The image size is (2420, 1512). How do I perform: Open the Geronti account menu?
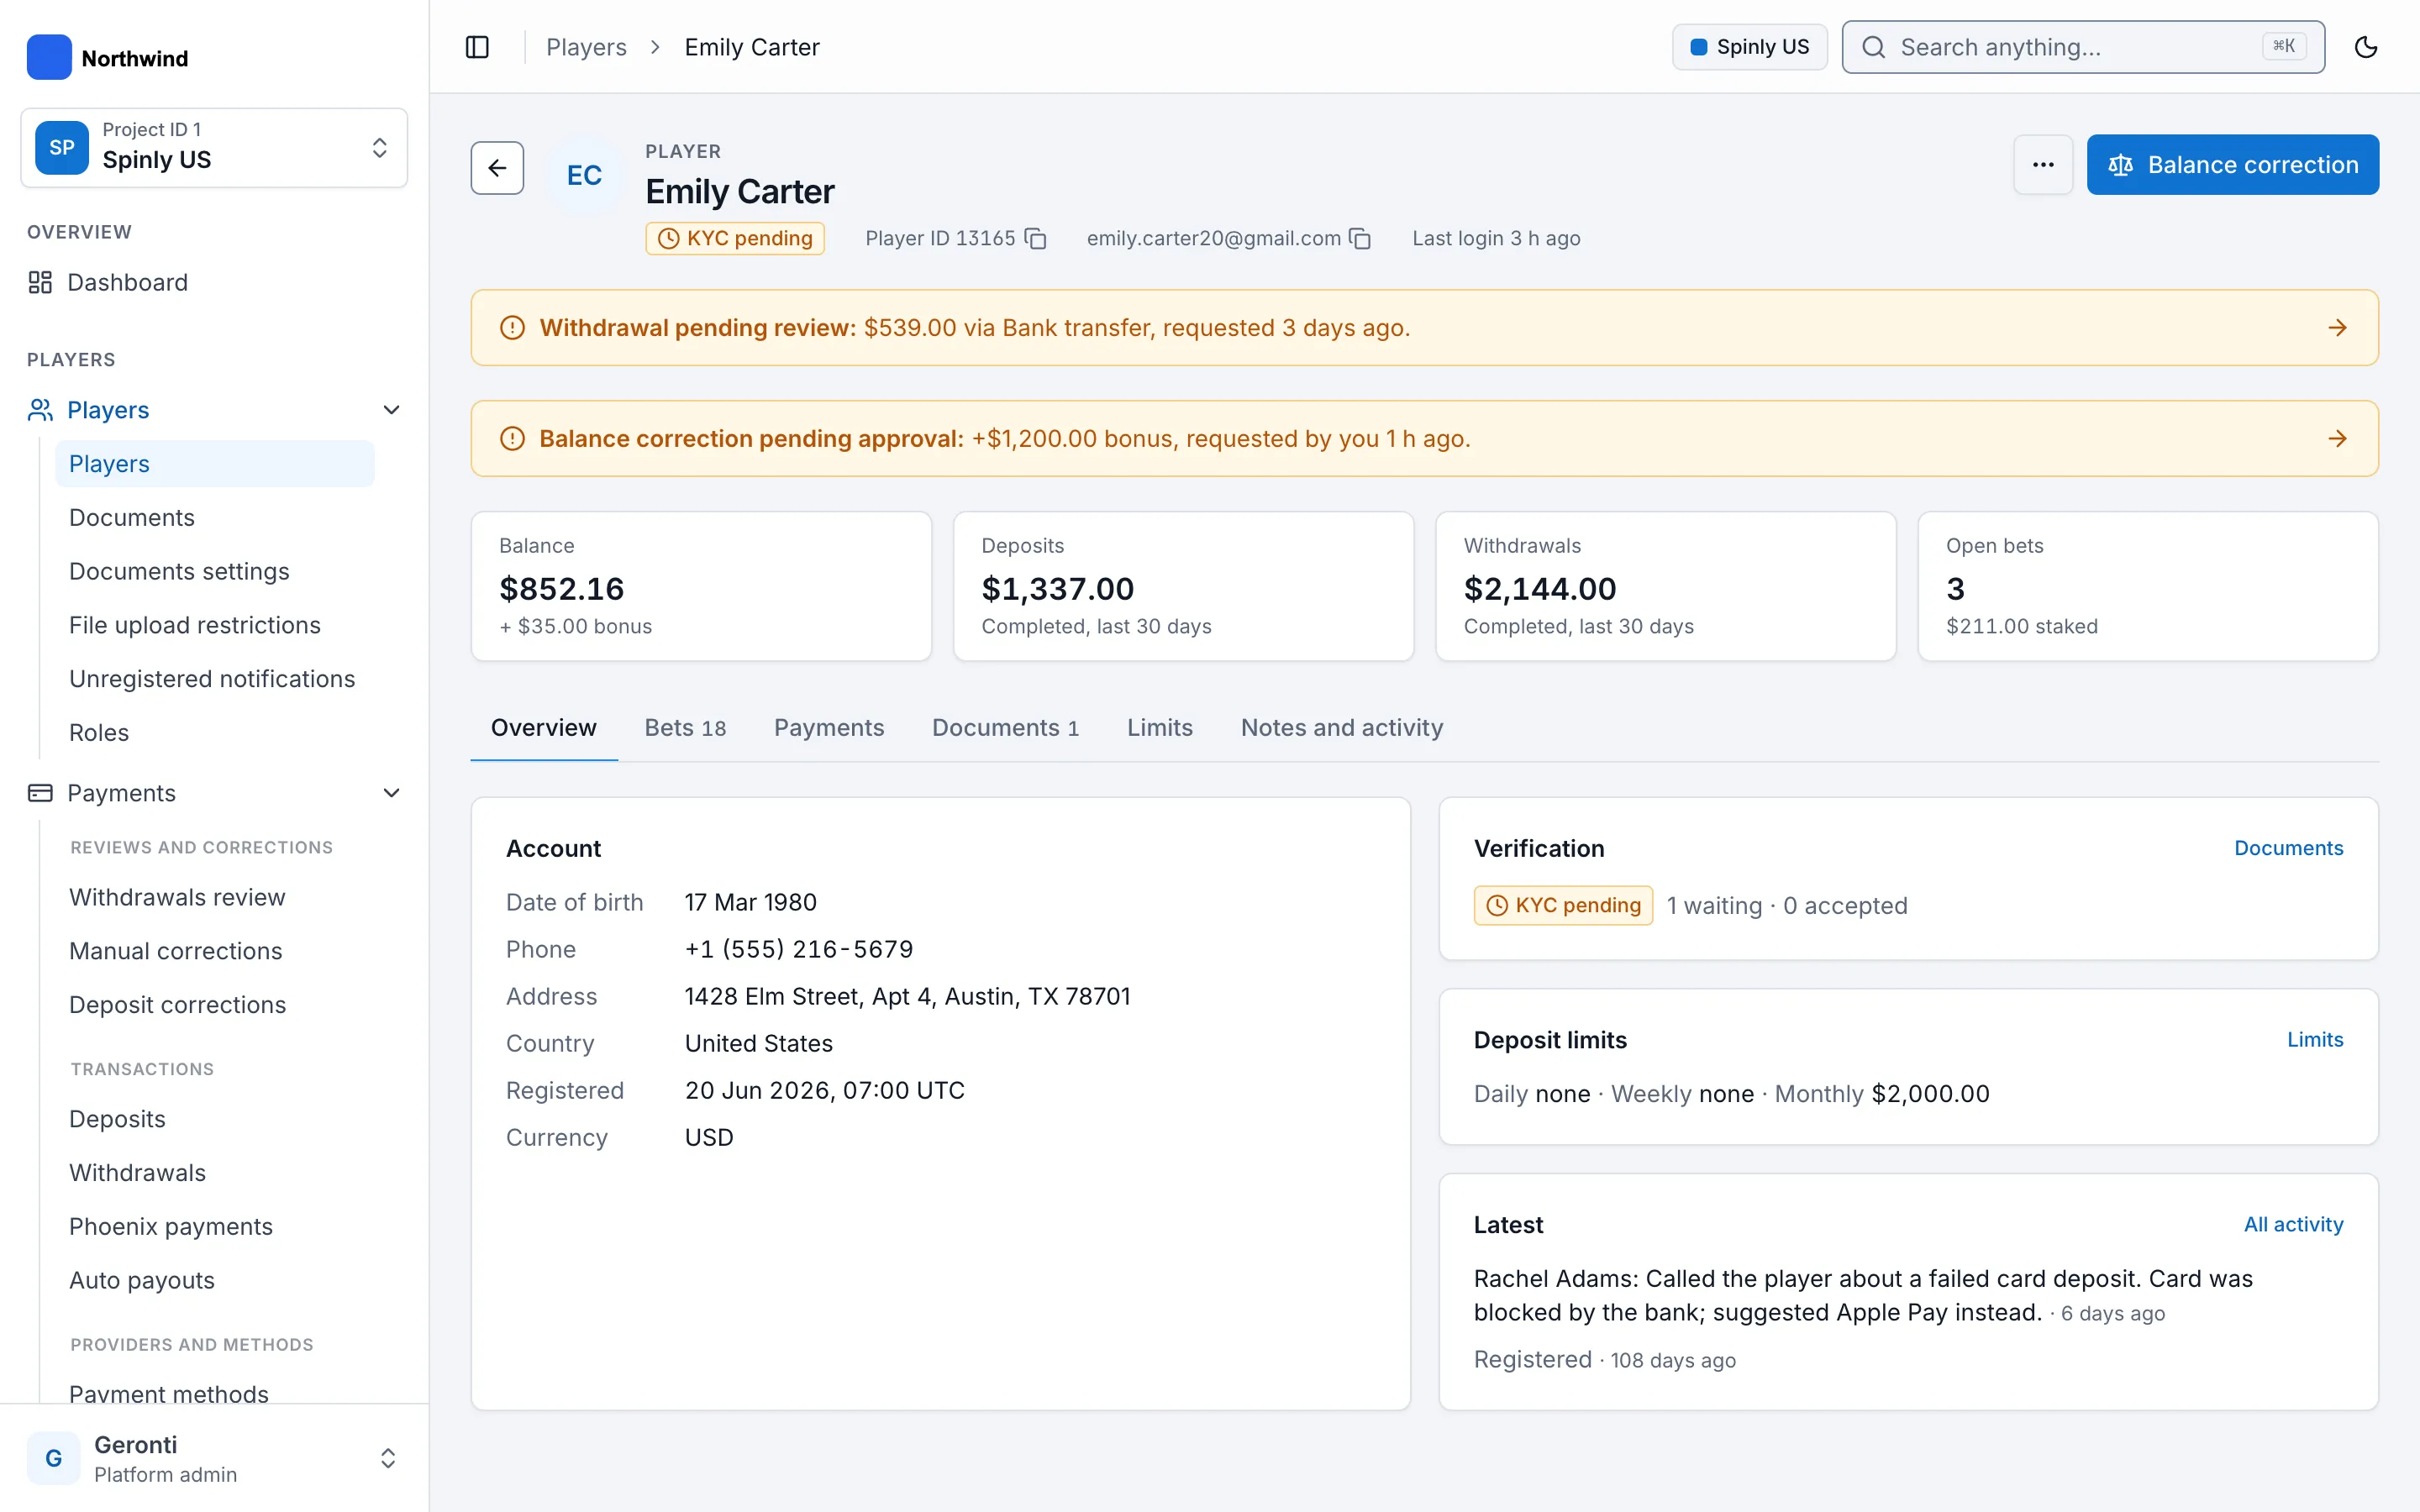[x=214, y=1459]
